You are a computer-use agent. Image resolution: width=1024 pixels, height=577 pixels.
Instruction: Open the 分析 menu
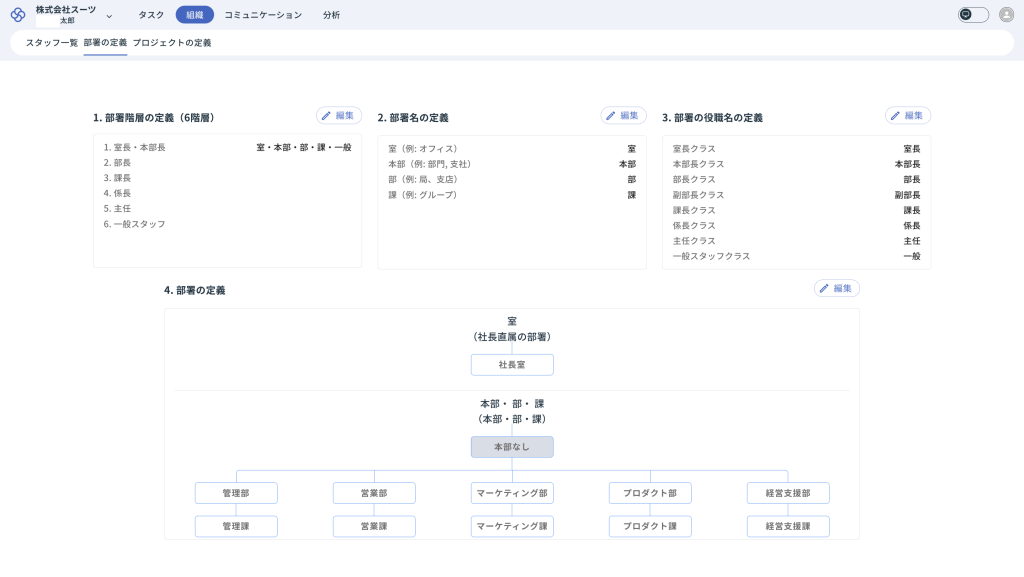pyautogui.click(x=331, y=15)
